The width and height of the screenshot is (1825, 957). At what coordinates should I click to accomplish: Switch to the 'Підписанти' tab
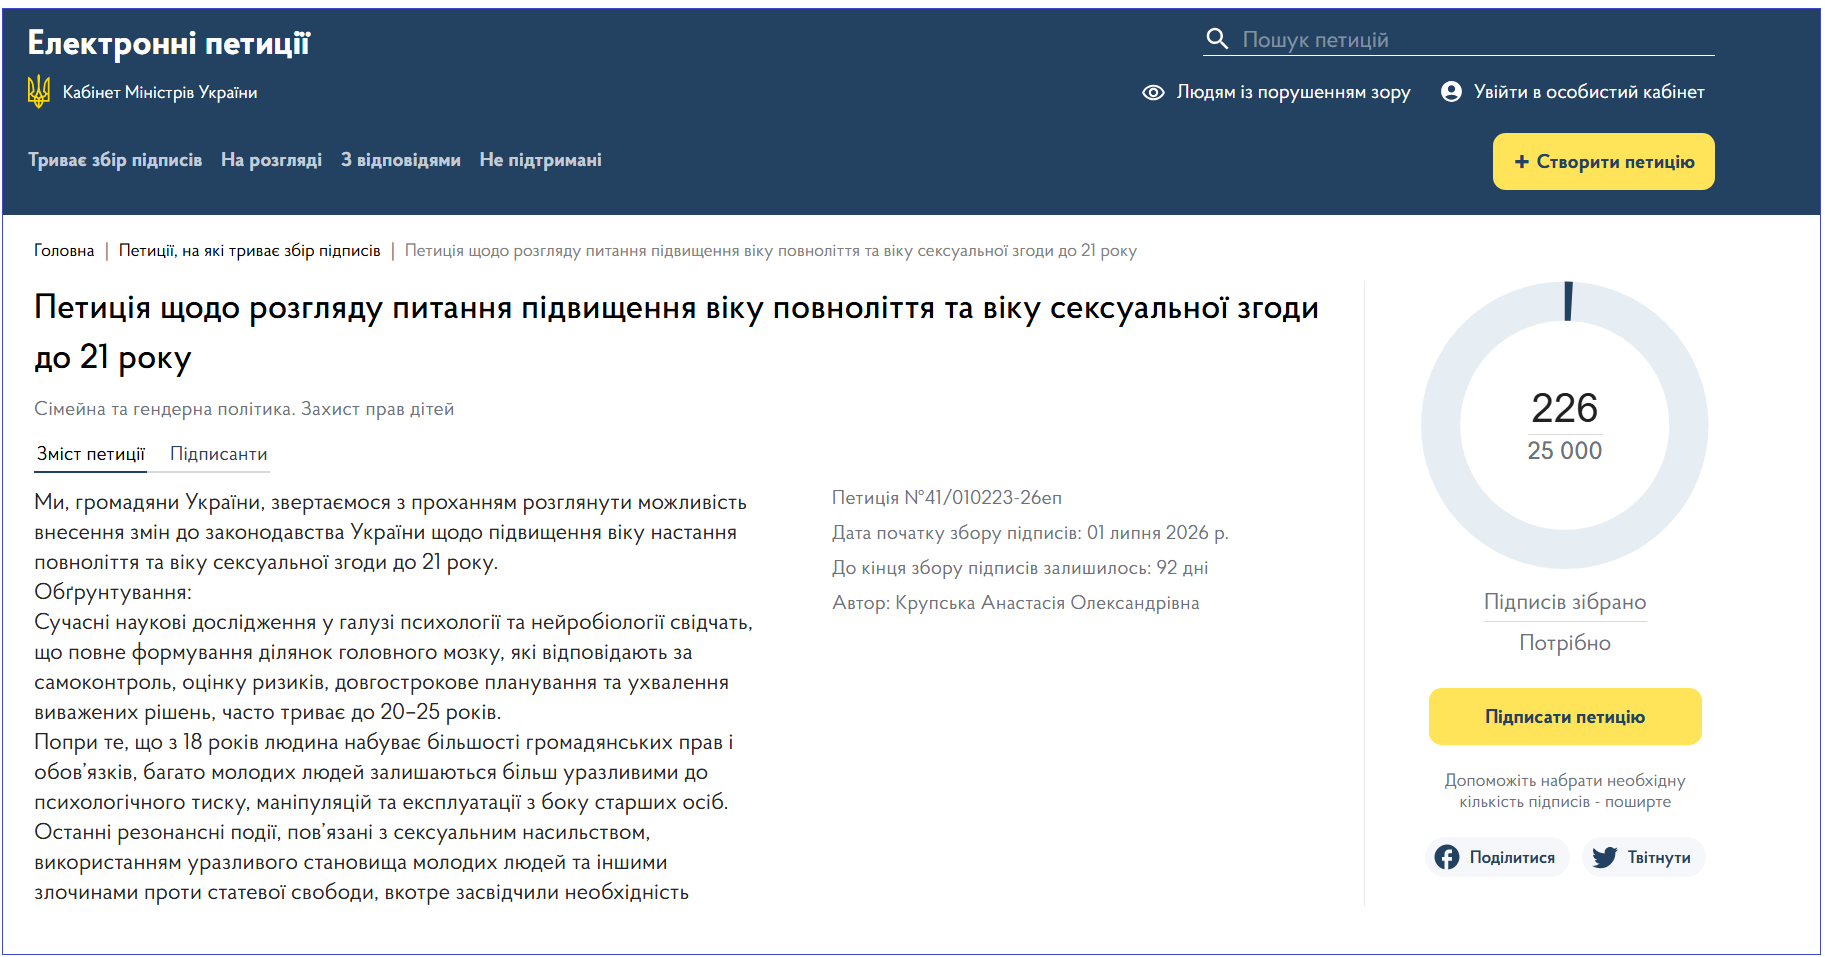tap(218, 454)
